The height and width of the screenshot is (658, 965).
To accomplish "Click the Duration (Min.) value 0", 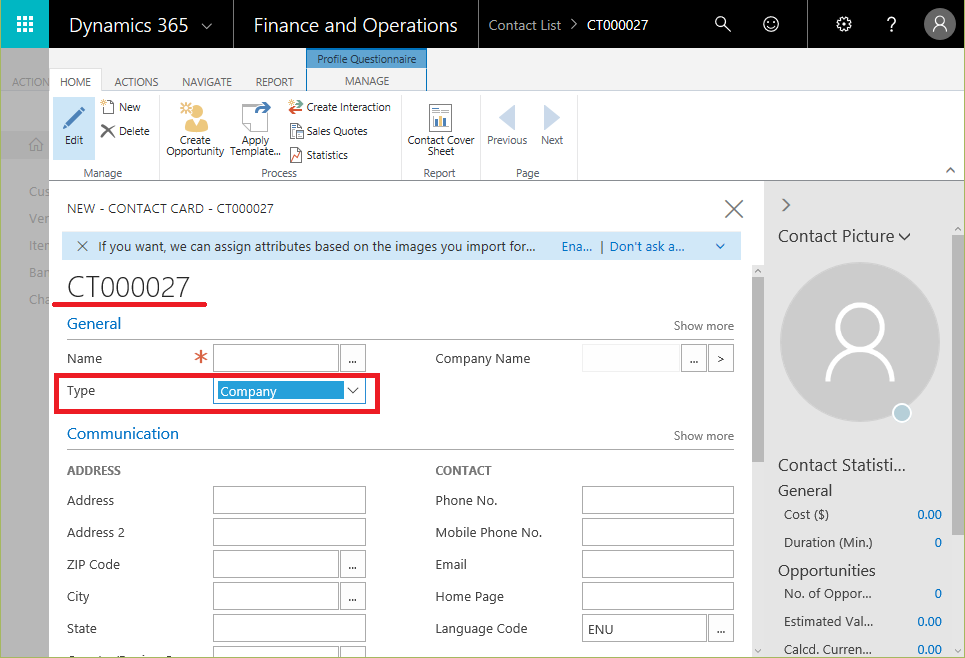I will (938, 542).
